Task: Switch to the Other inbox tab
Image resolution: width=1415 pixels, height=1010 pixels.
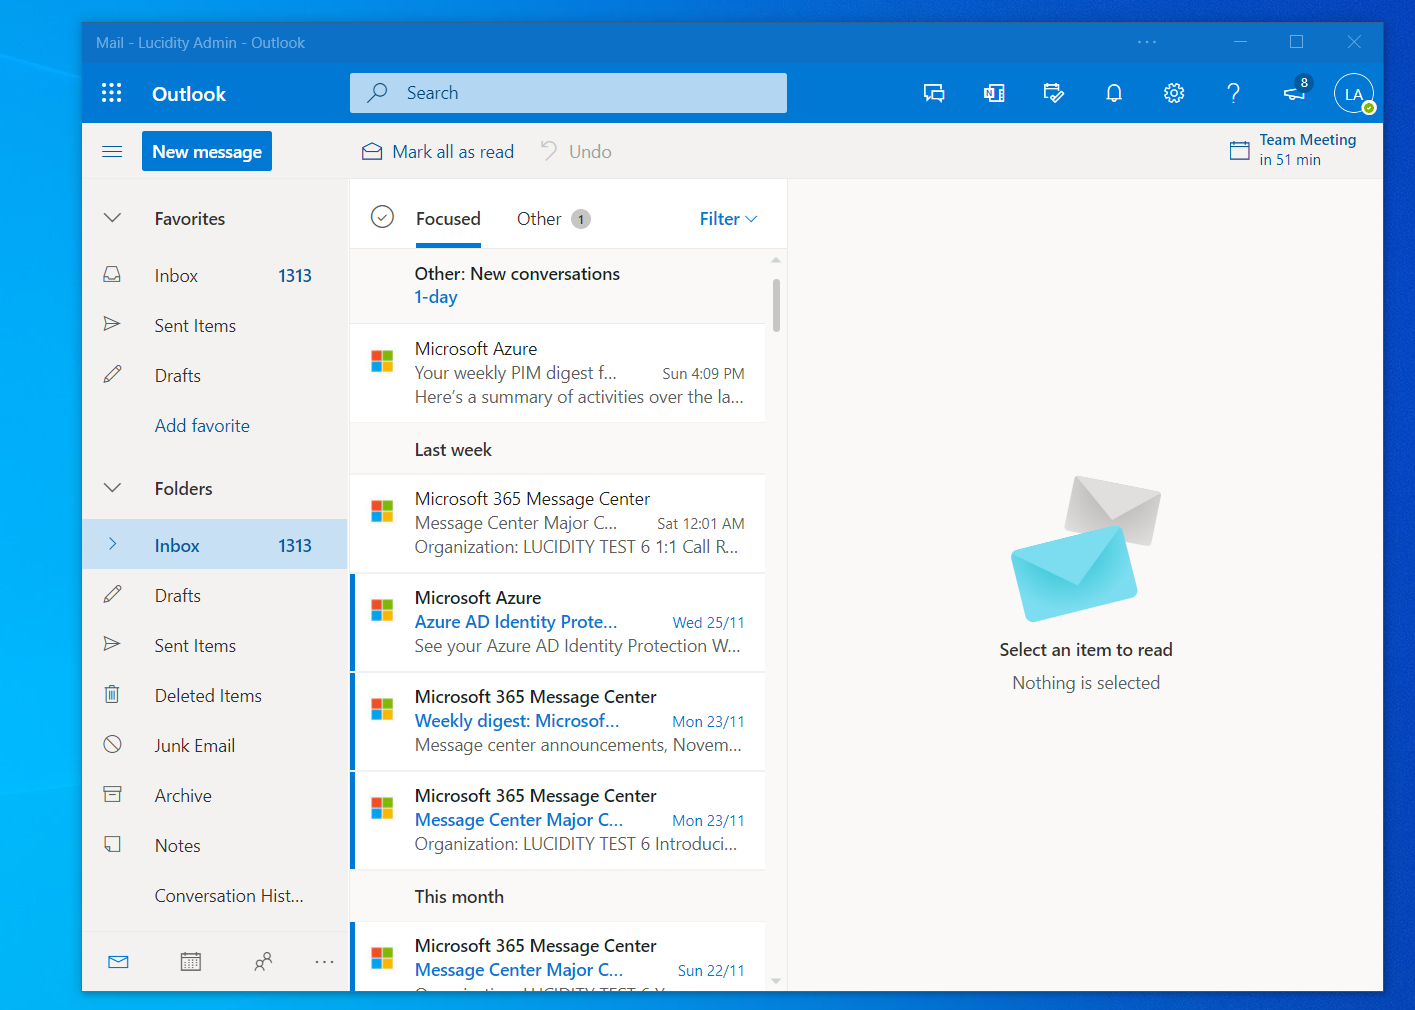Action: point(538,218)
